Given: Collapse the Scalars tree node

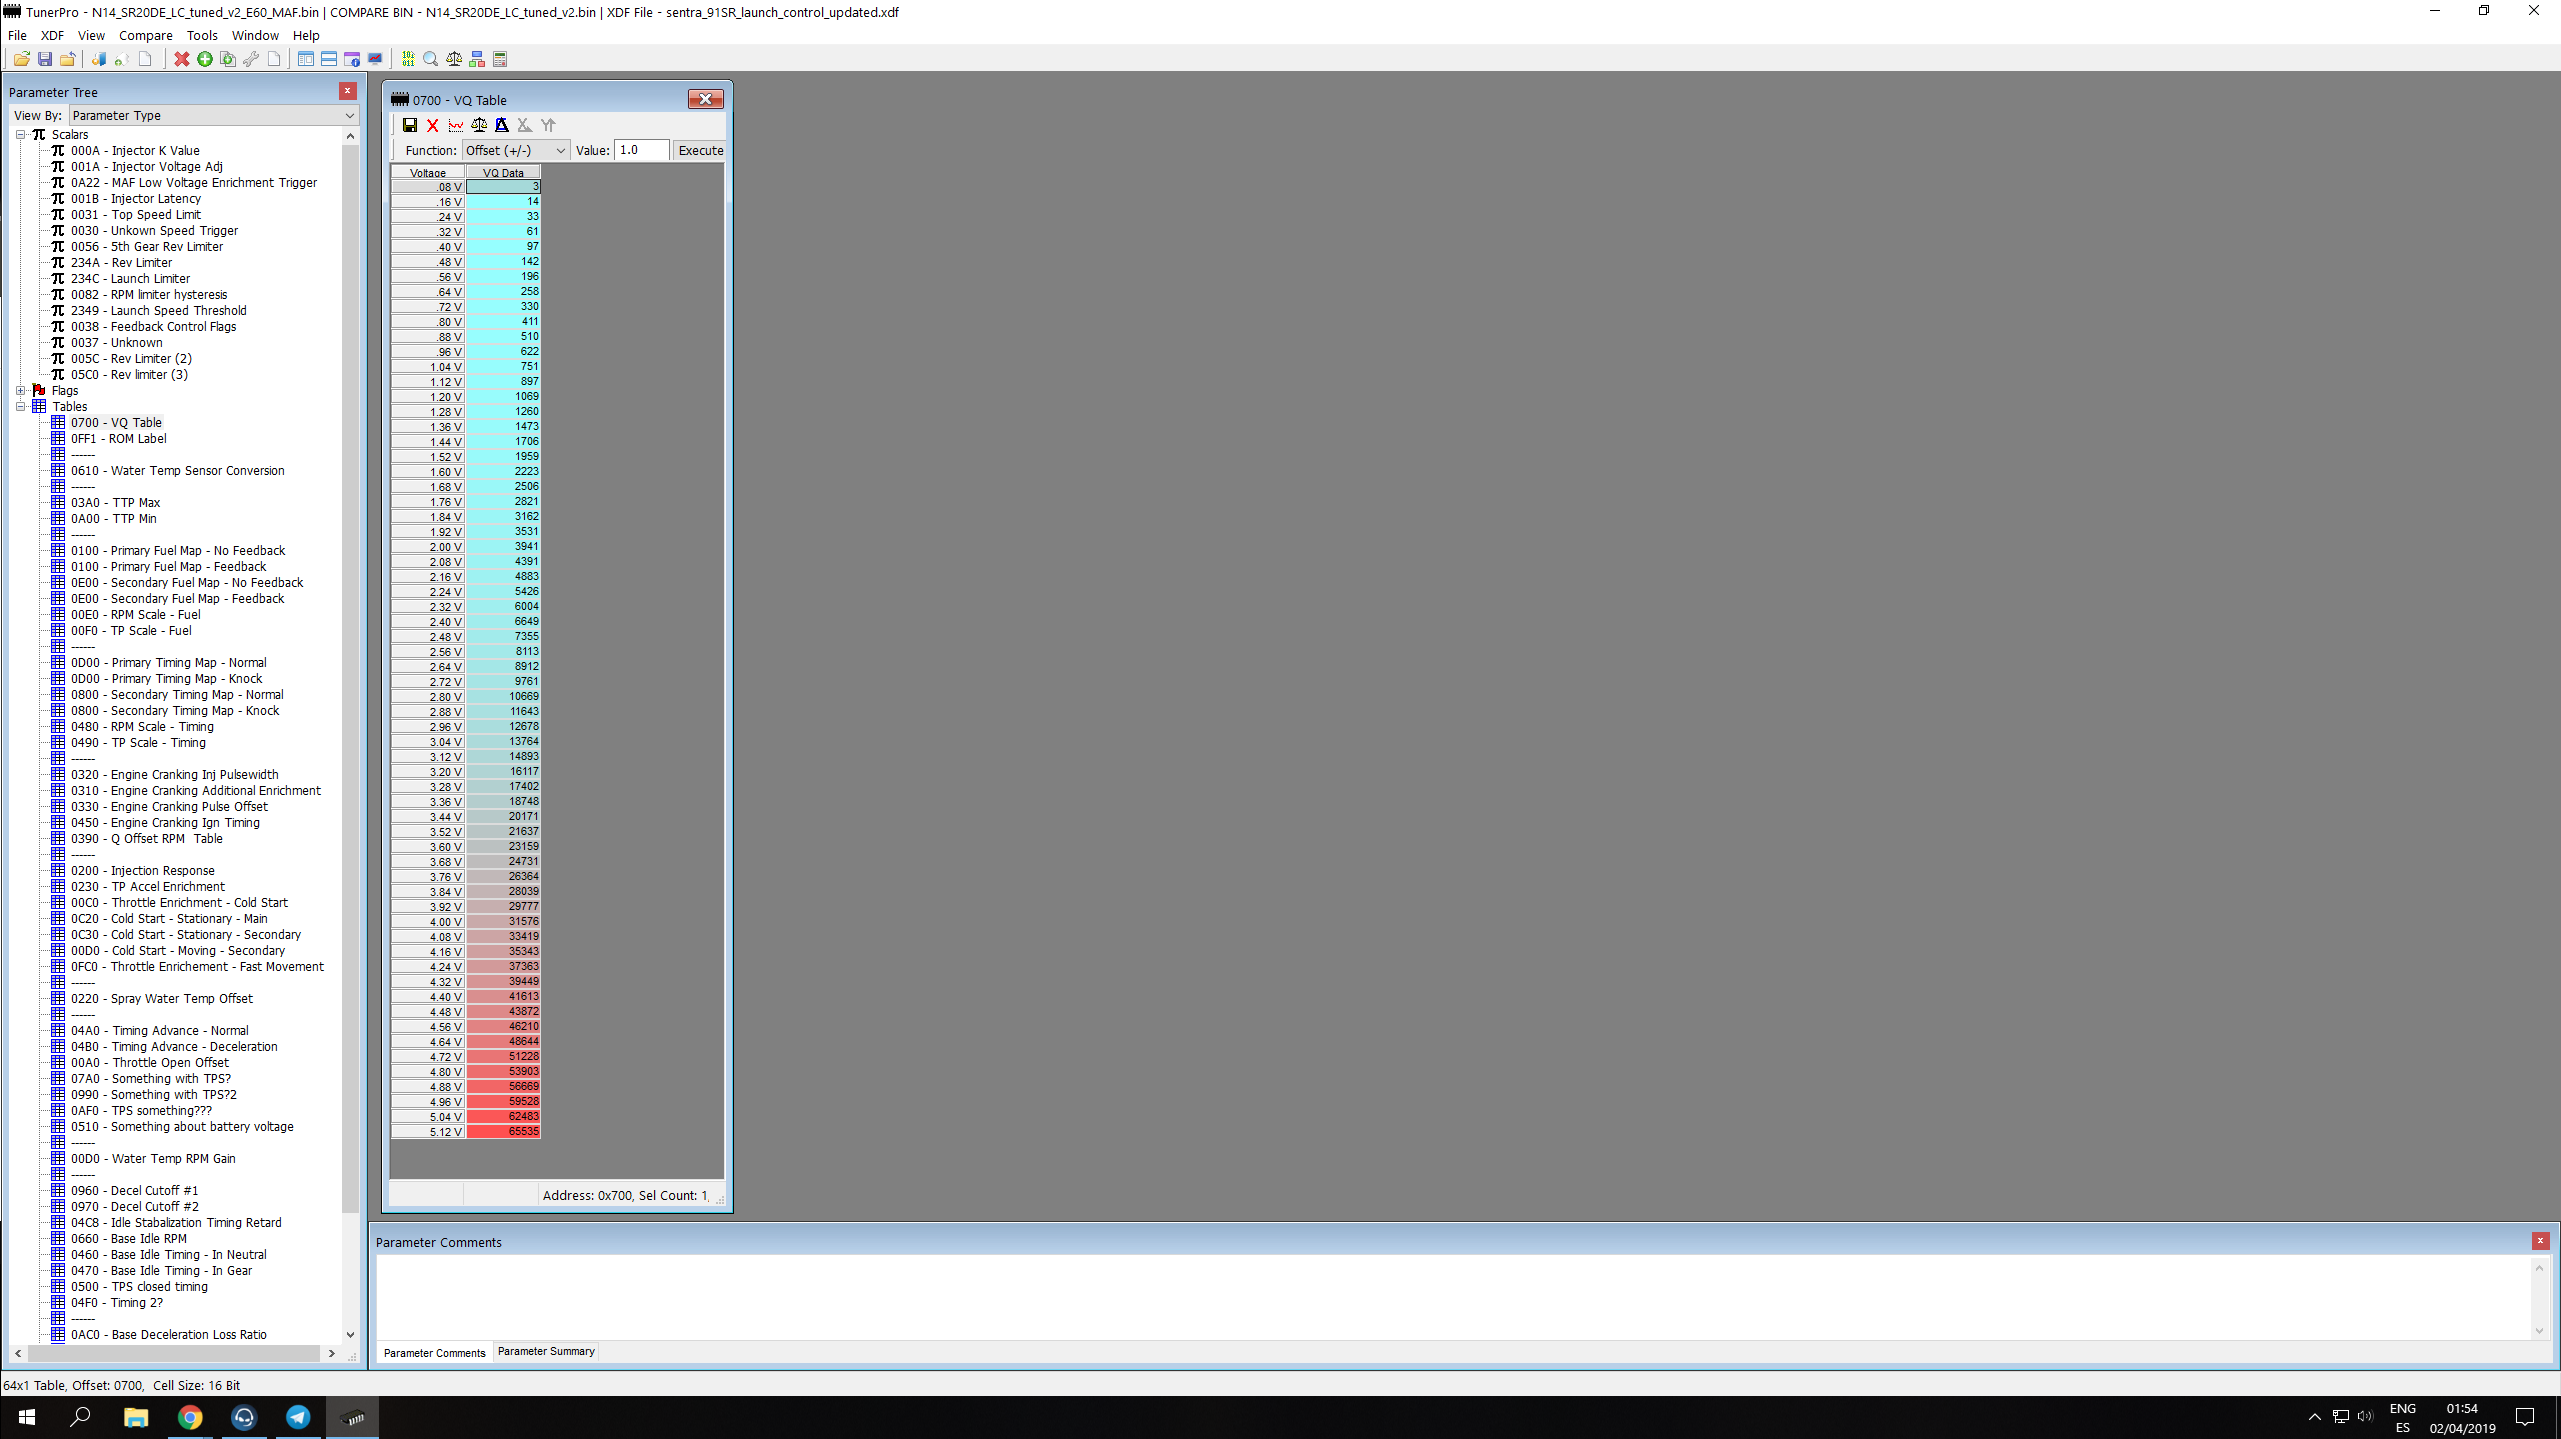Looking at the screenshot, I should coord(20,135).
